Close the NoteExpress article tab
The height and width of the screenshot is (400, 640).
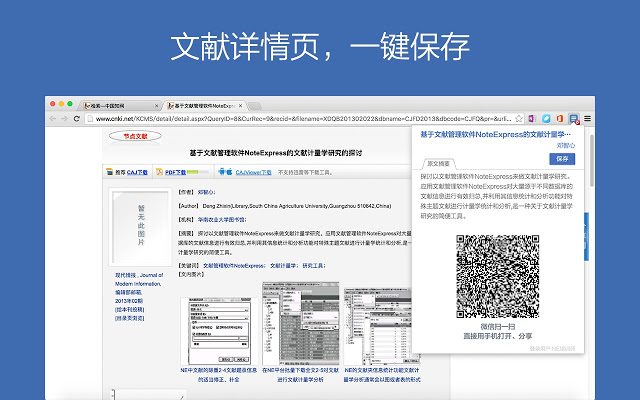240,106
